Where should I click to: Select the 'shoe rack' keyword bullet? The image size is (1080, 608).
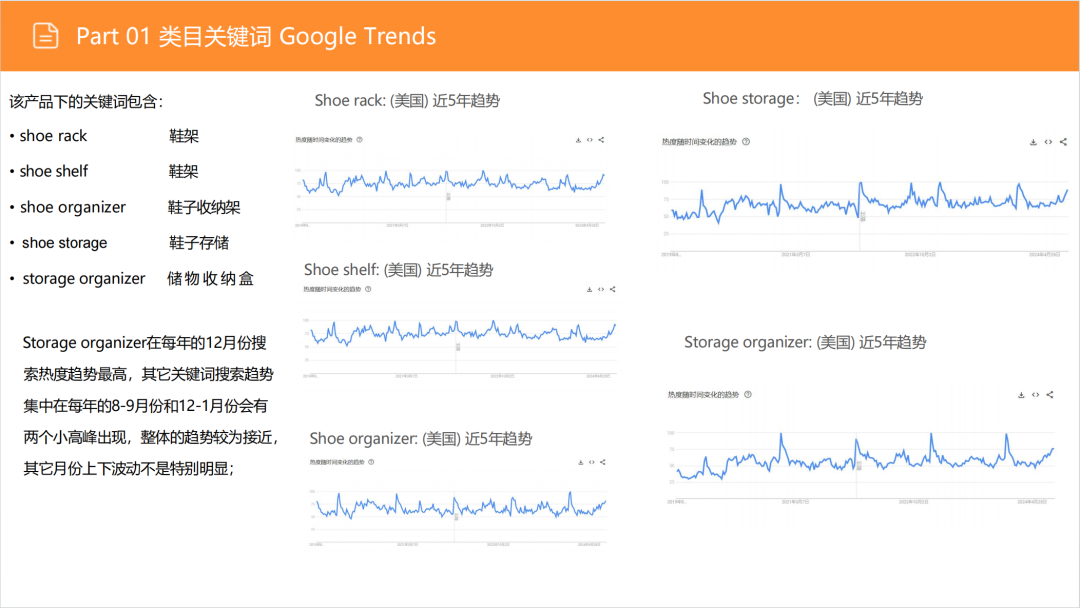click(53, 136)
